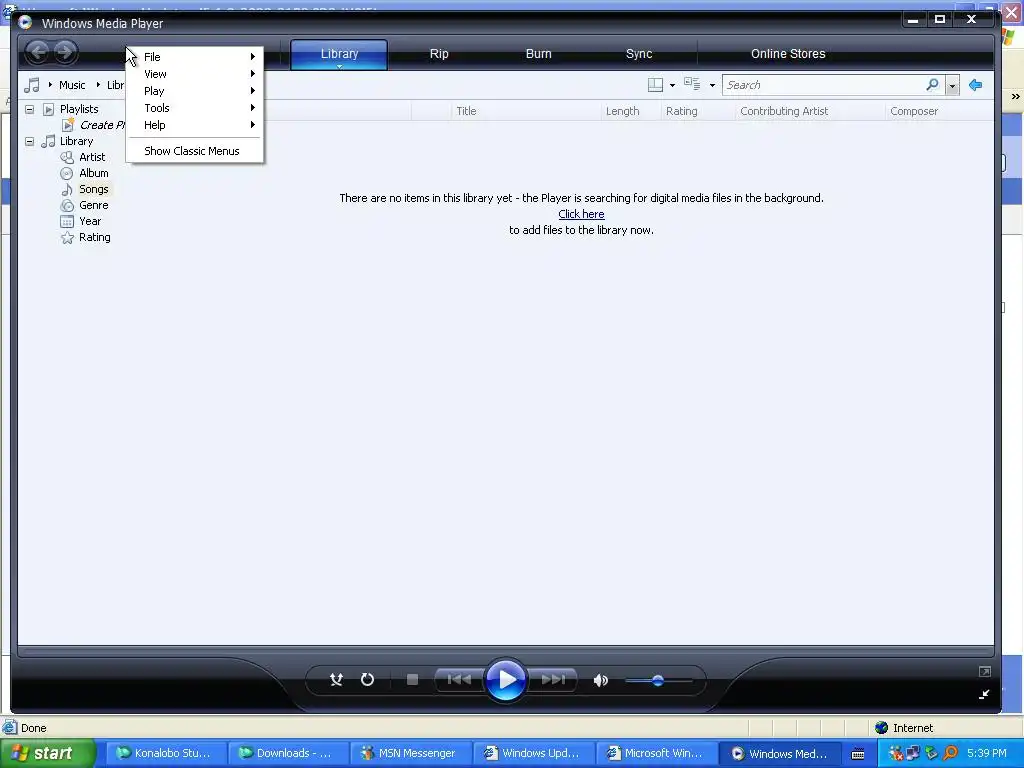Switch to the Burn tab
Viewport: 1024px width, 768px height.
(539, 54)
